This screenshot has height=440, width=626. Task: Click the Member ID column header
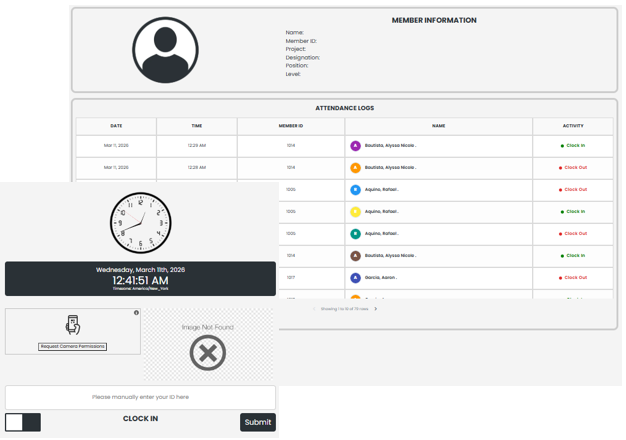click(291, 126)
